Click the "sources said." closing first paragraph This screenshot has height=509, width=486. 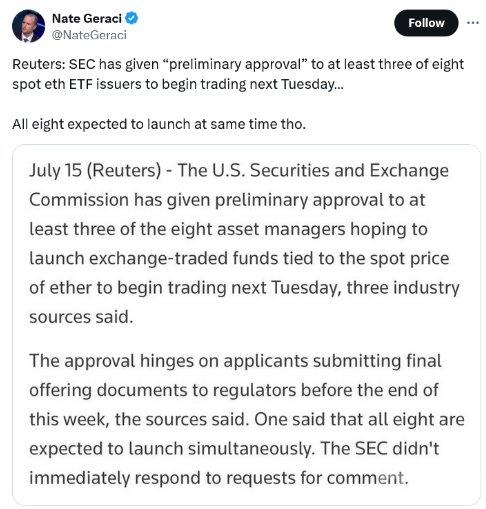pos(81,317)
